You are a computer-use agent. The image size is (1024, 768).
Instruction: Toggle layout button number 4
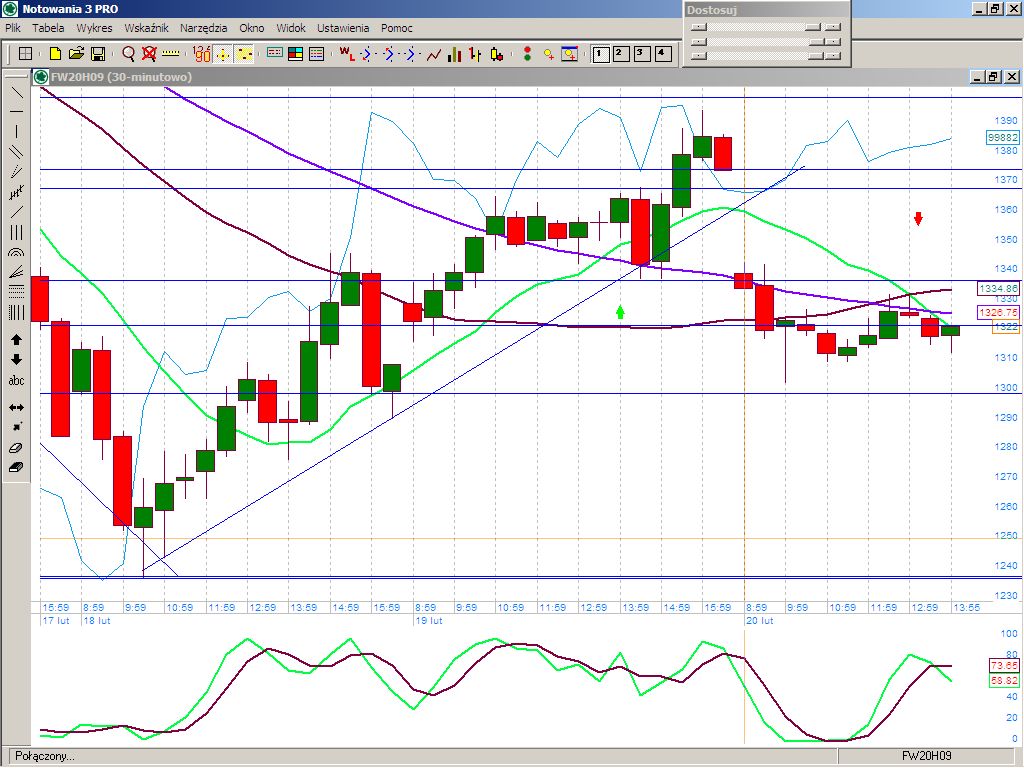coord(661,54)
